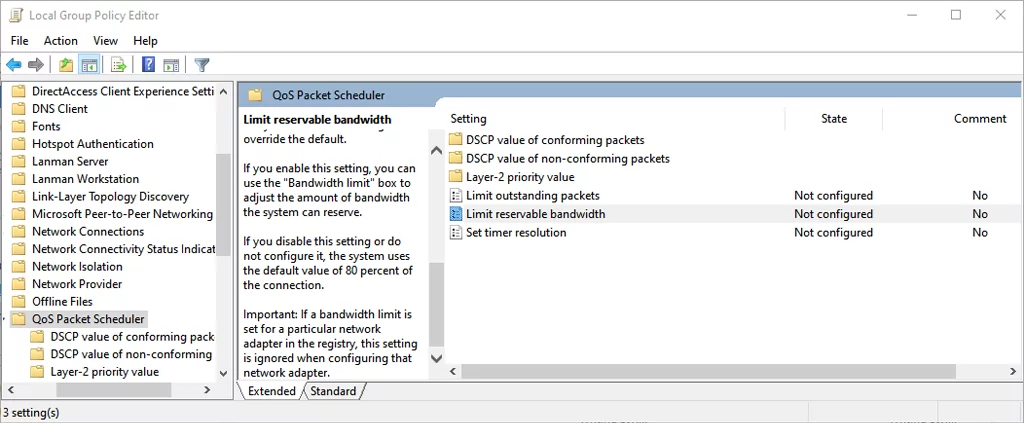Click the No comment value for Limit outstanding packets
Viewport: 1024px width, 423px height.
pos(980,195)
